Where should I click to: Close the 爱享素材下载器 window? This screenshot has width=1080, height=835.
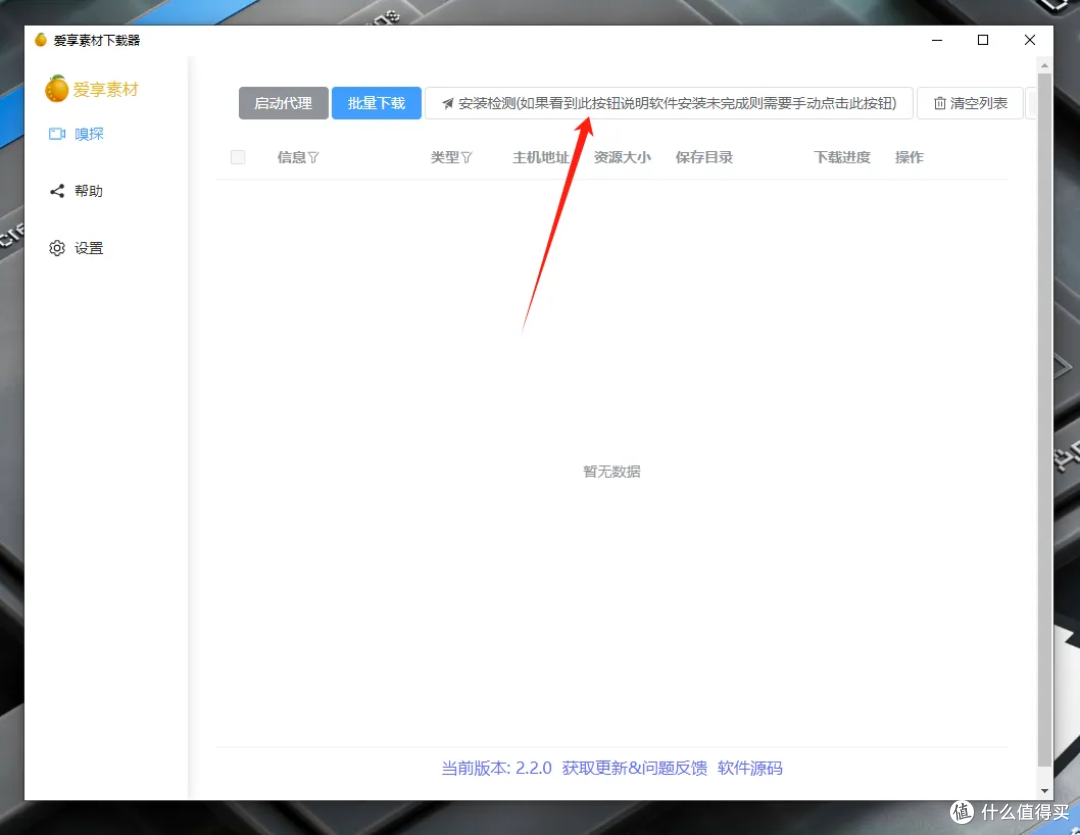[1030, 40]
